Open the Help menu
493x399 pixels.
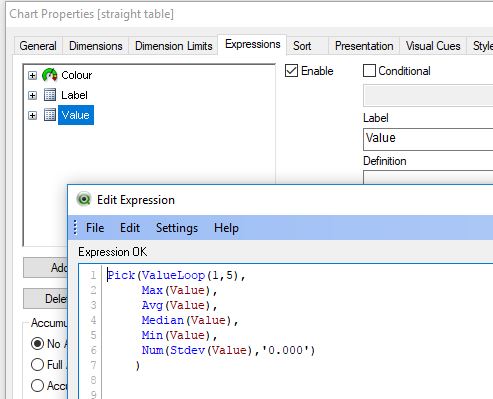(226, 228)
